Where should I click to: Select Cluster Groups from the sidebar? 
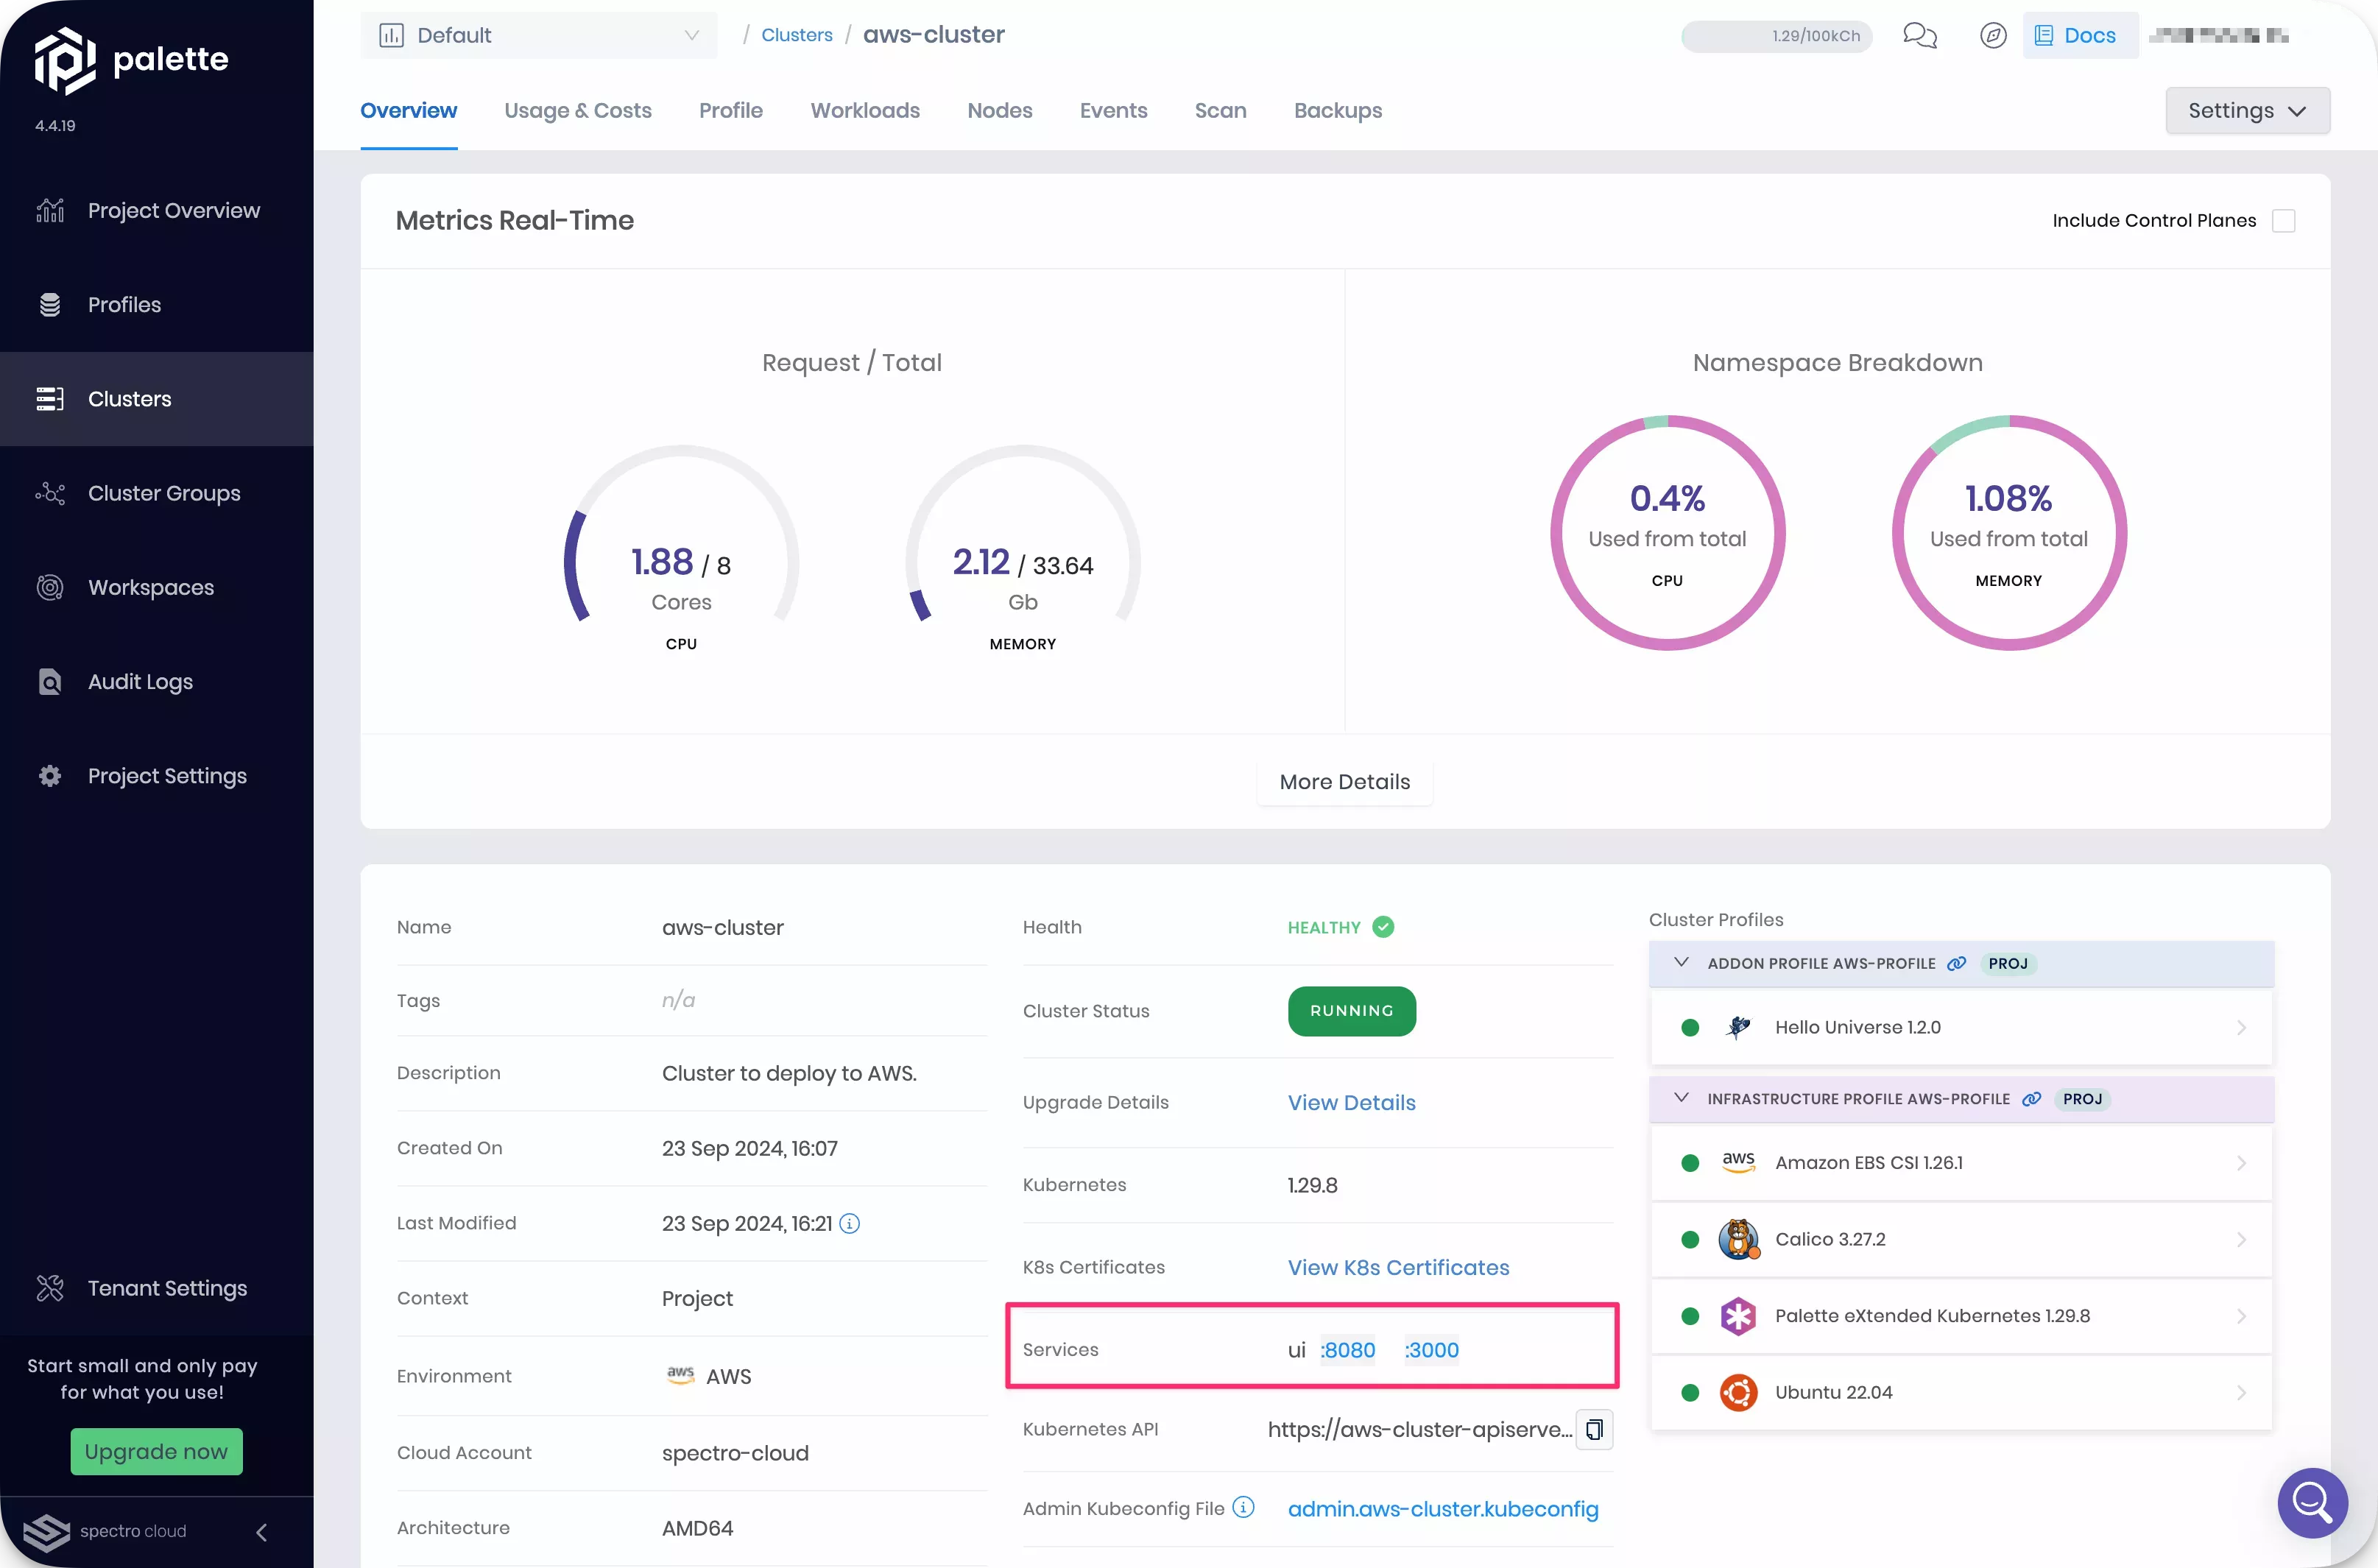pos(163,492)
